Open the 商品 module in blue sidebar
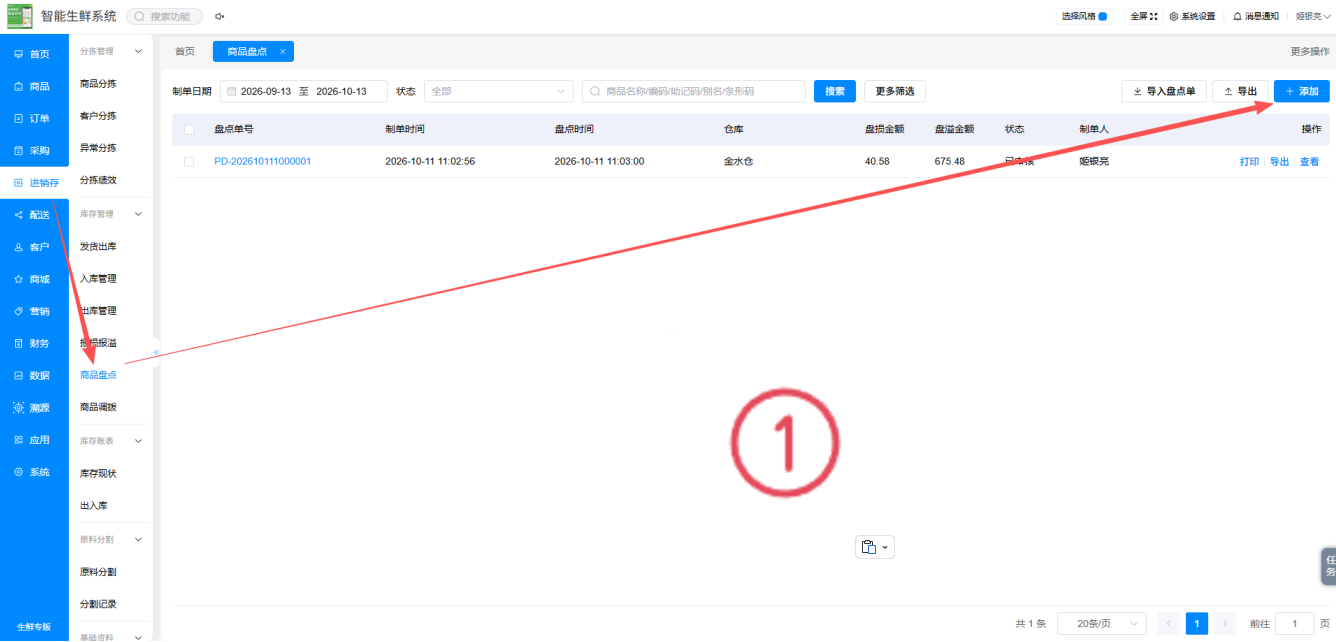1336x642 pixels. point(34,86)
